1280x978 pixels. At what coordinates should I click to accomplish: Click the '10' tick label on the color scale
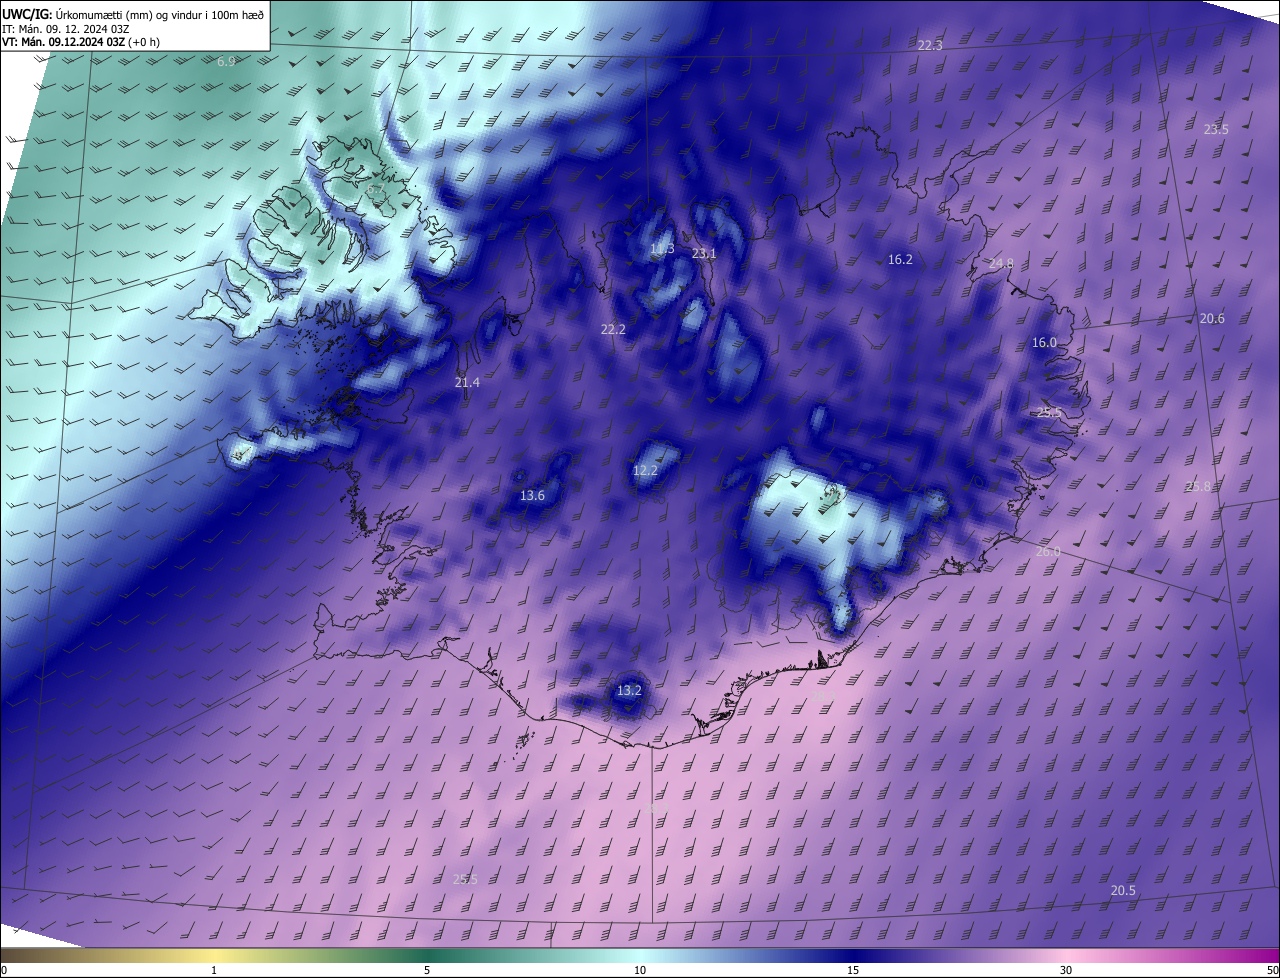tap(640, 970)
